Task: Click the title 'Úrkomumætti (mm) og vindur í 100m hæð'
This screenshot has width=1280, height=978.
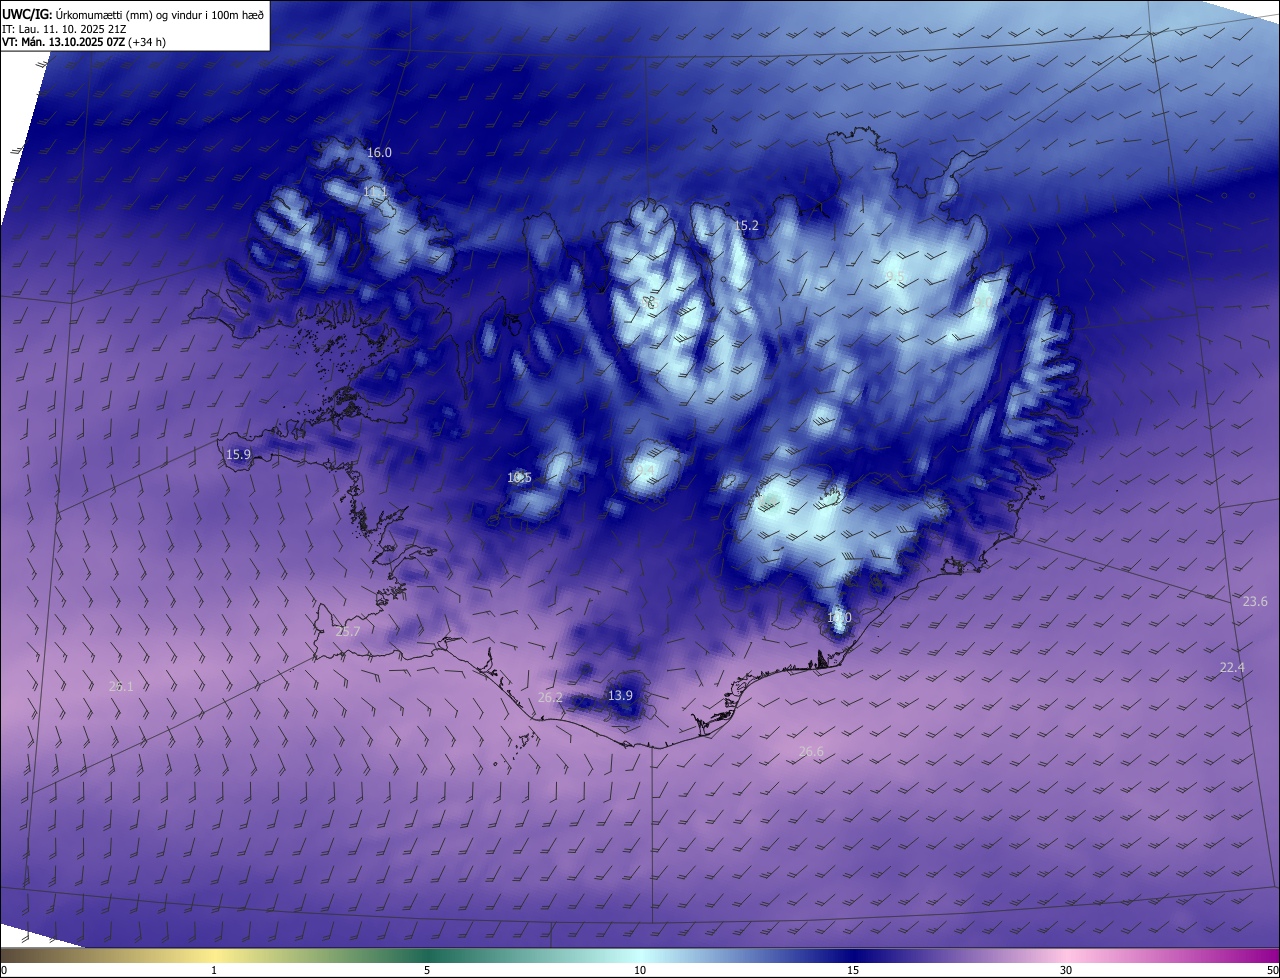Action: coord(160,14)
